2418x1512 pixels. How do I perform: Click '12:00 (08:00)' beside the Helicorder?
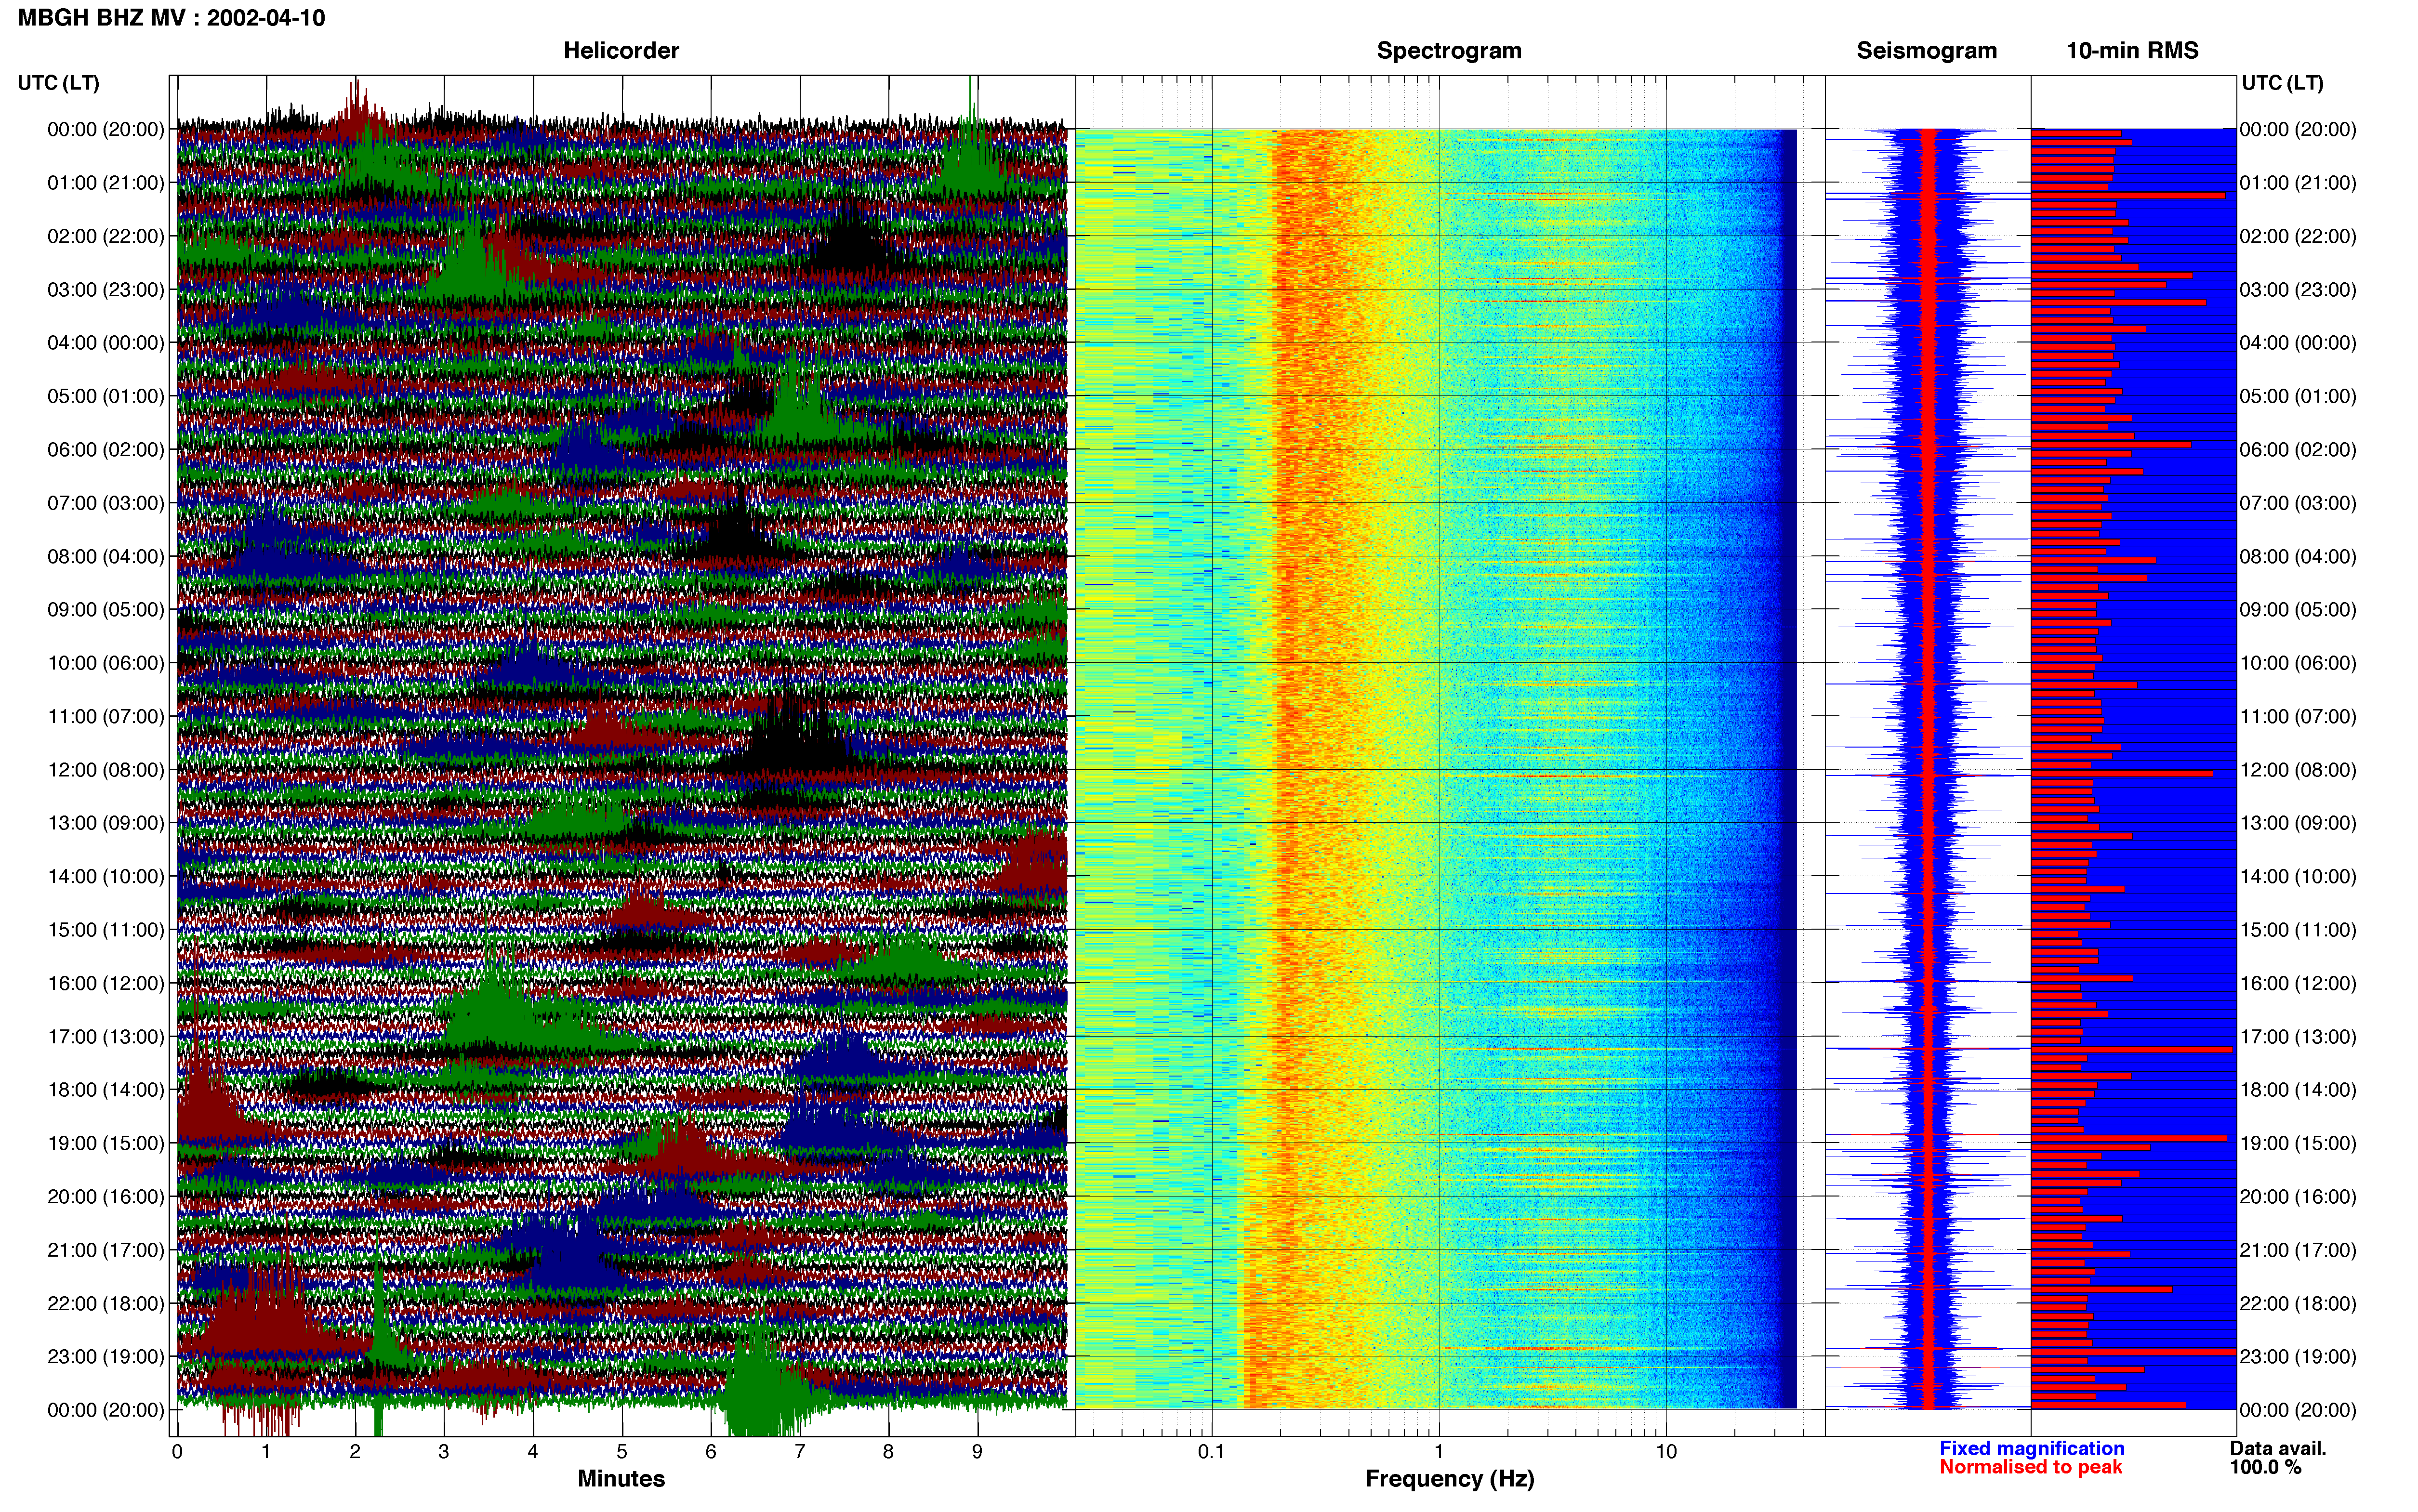point(106,770)
